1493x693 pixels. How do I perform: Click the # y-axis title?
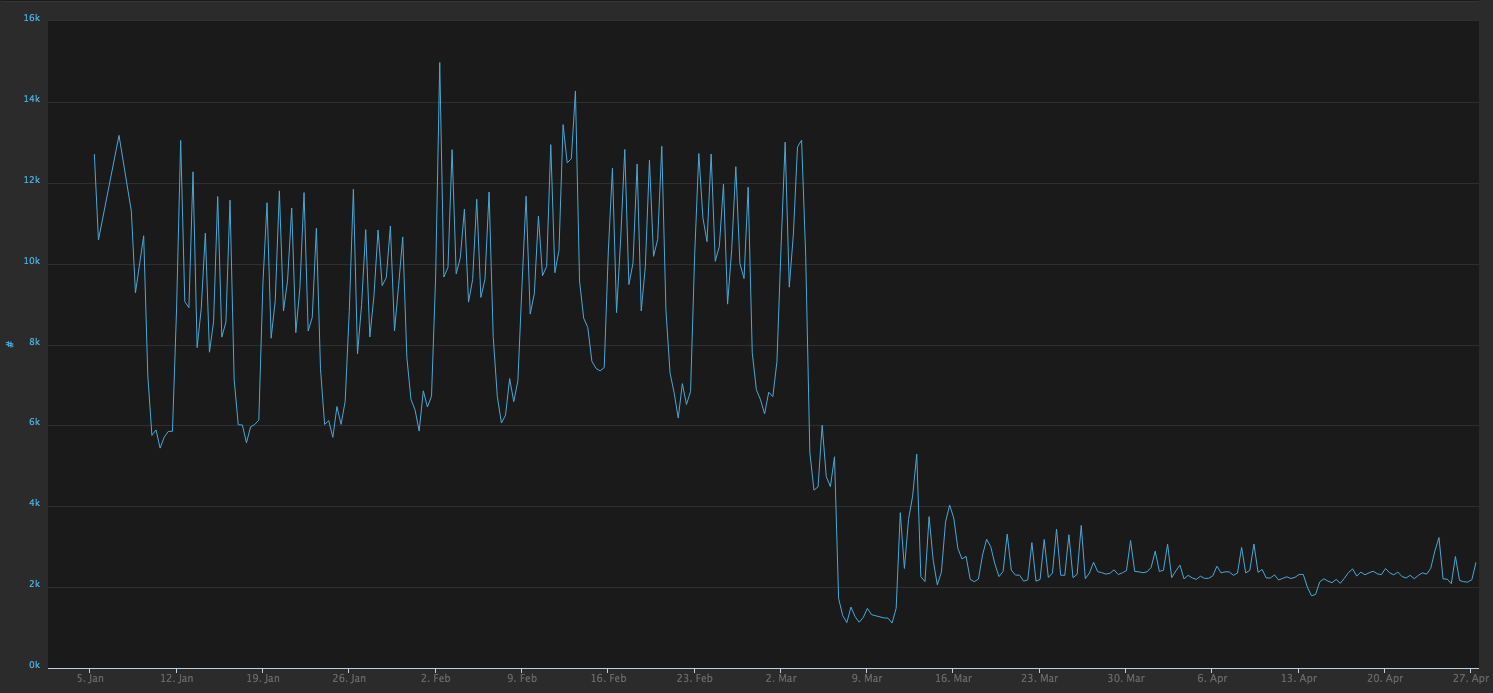click(x=9, y=344)
